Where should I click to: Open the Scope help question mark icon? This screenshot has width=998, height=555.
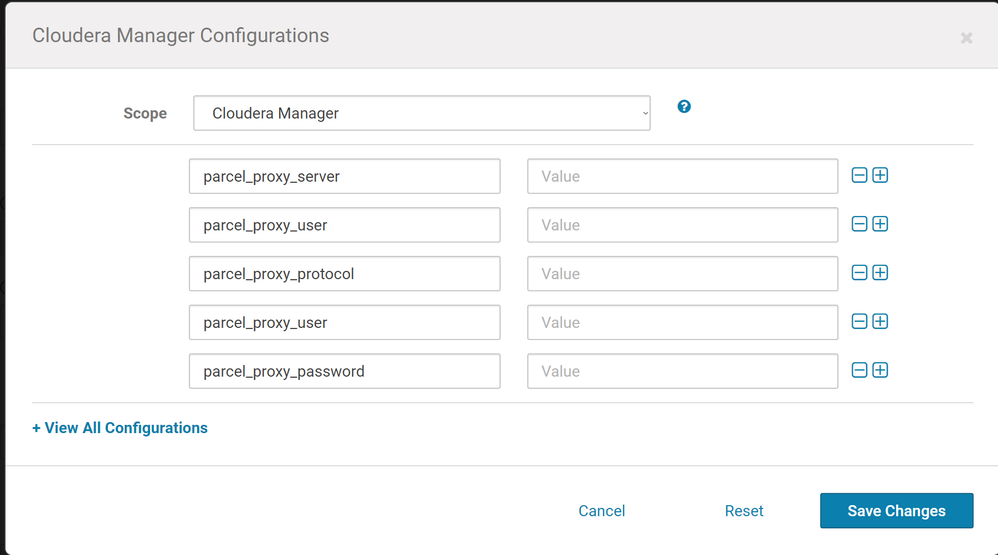(x=684, y=107)
